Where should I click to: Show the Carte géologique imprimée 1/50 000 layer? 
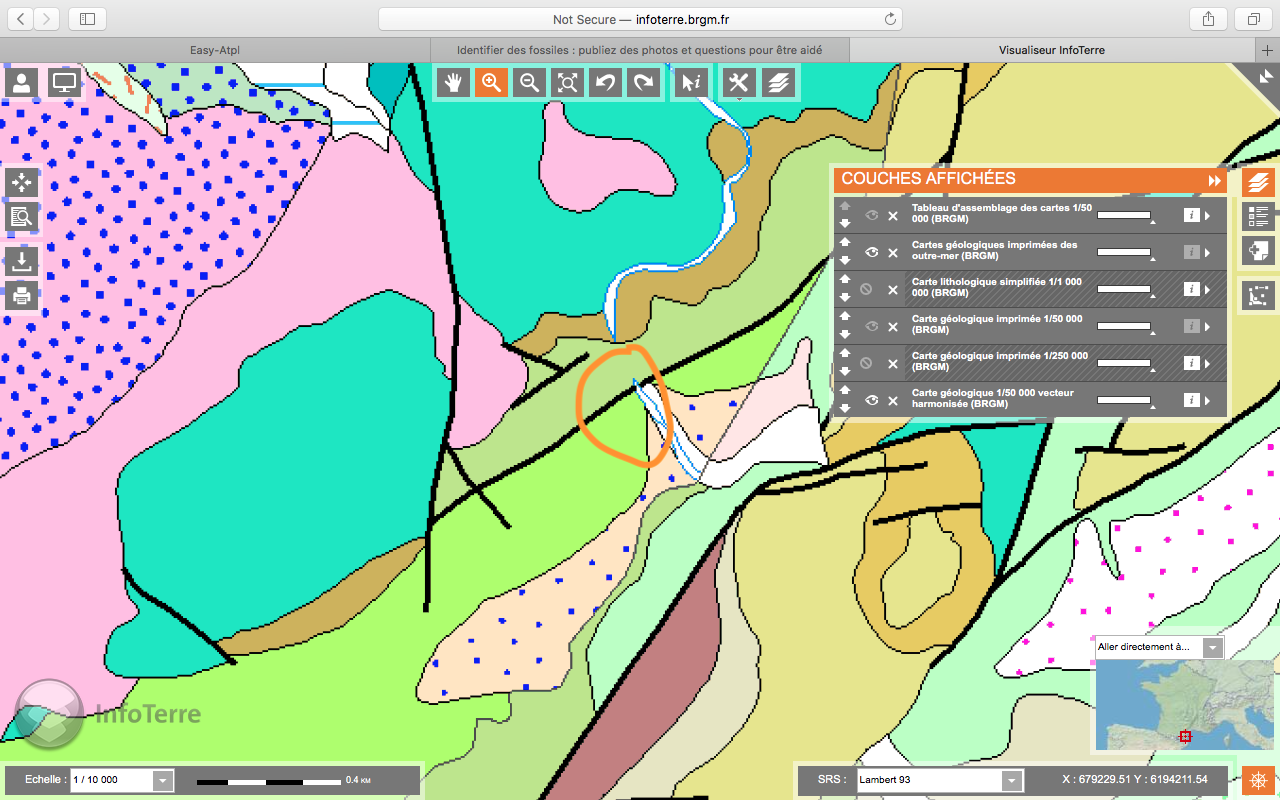click(x=871, y=326)
